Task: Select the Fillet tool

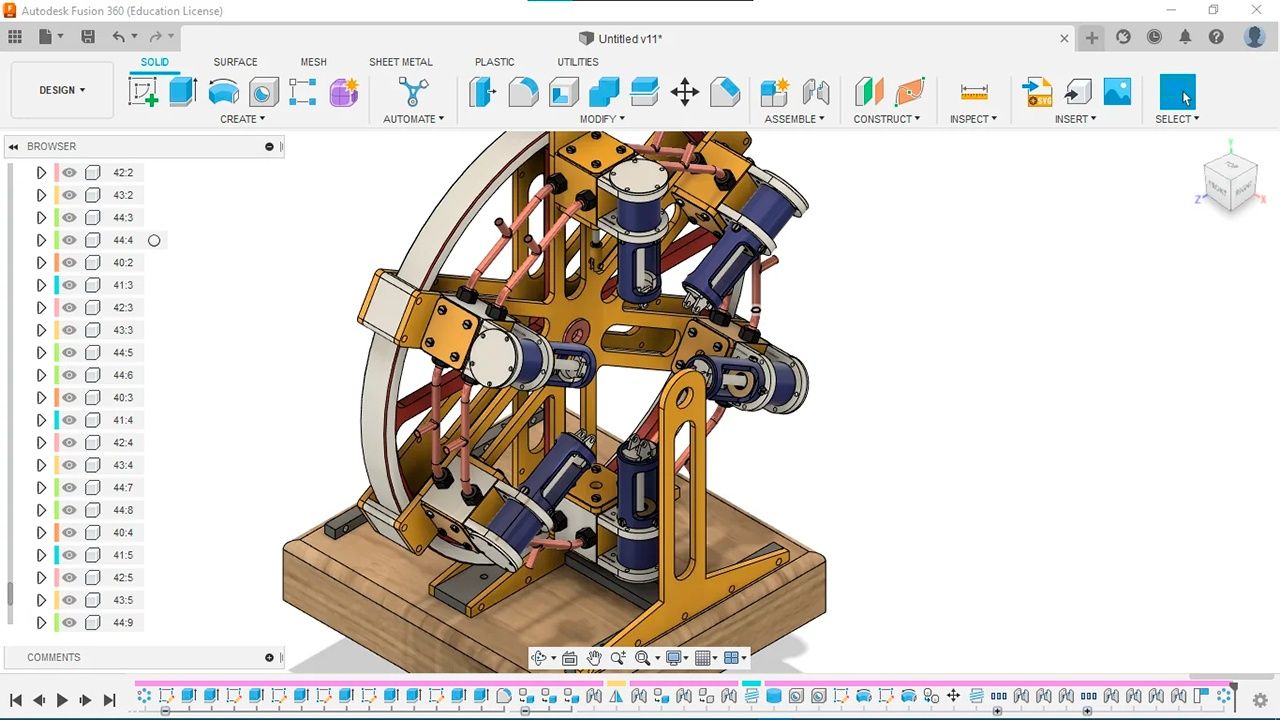Action: [523, 92]
